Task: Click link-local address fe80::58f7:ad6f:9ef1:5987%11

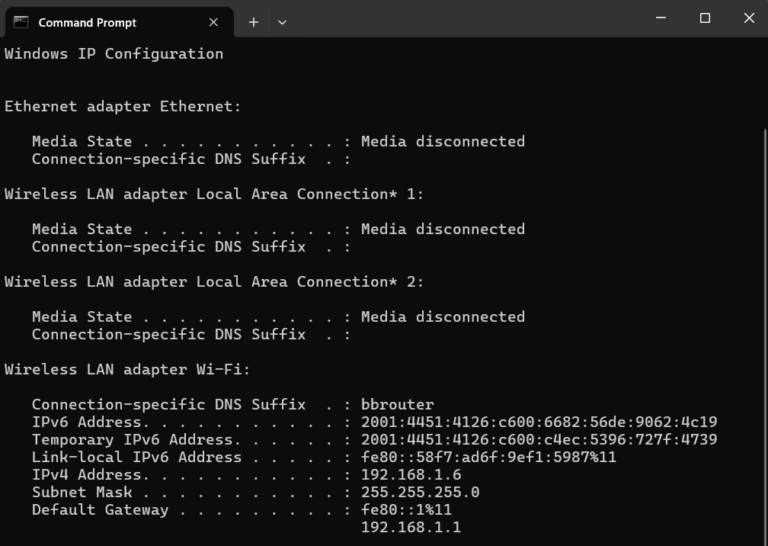Action: point(488,457)
